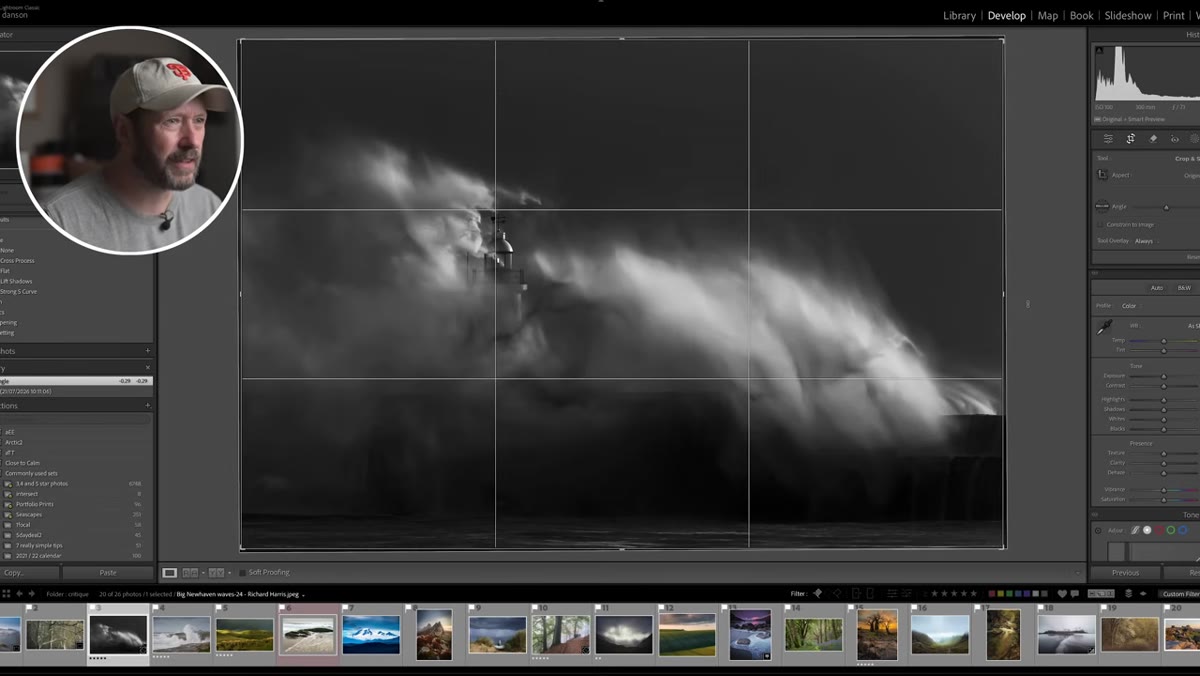Collapse the Collections panel header
Image resolution: width=1200 pixels, height=676 pixels.
pyautogui.click(x=77, y=406)
